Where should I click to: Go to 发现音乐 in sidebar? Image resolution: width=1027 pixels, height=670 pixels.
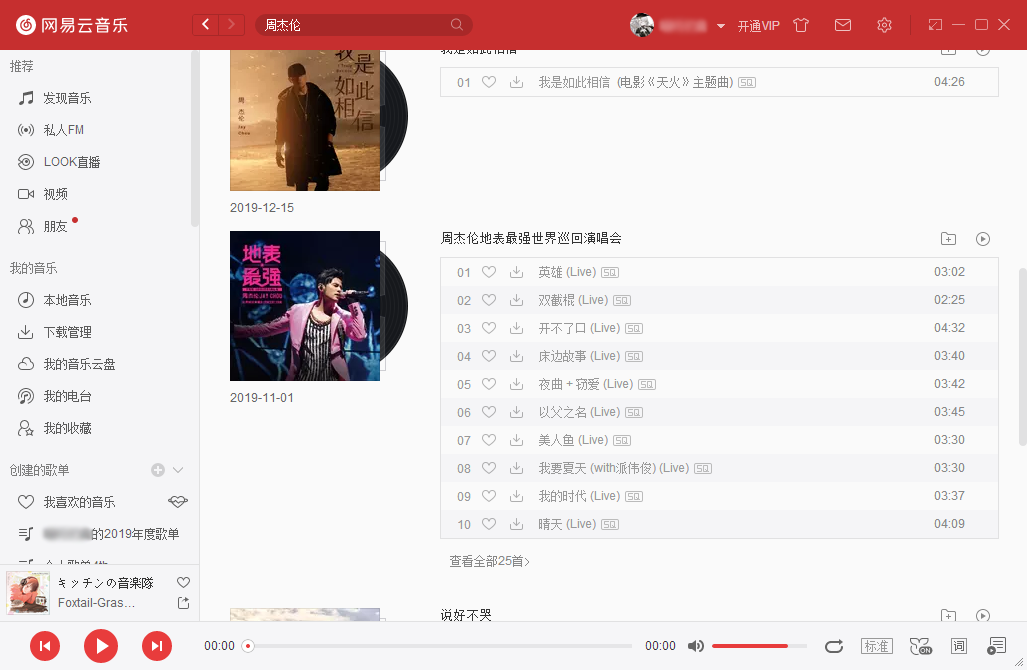(x=67, y=98)
